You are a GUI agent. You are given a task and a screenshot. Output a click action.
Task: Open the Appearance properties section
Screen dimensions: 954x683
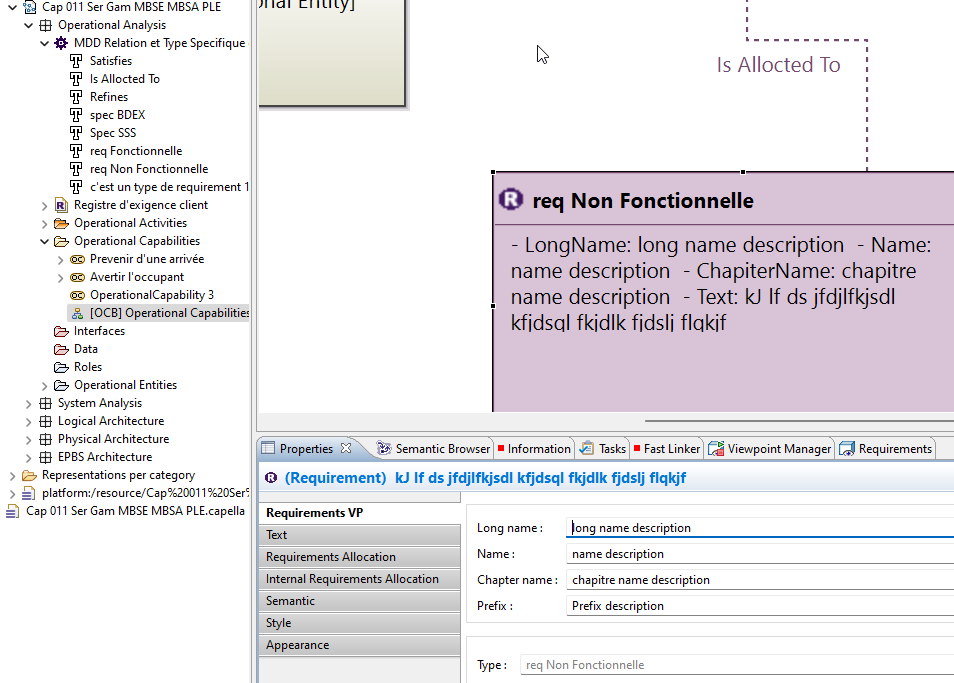coord(297,645)
